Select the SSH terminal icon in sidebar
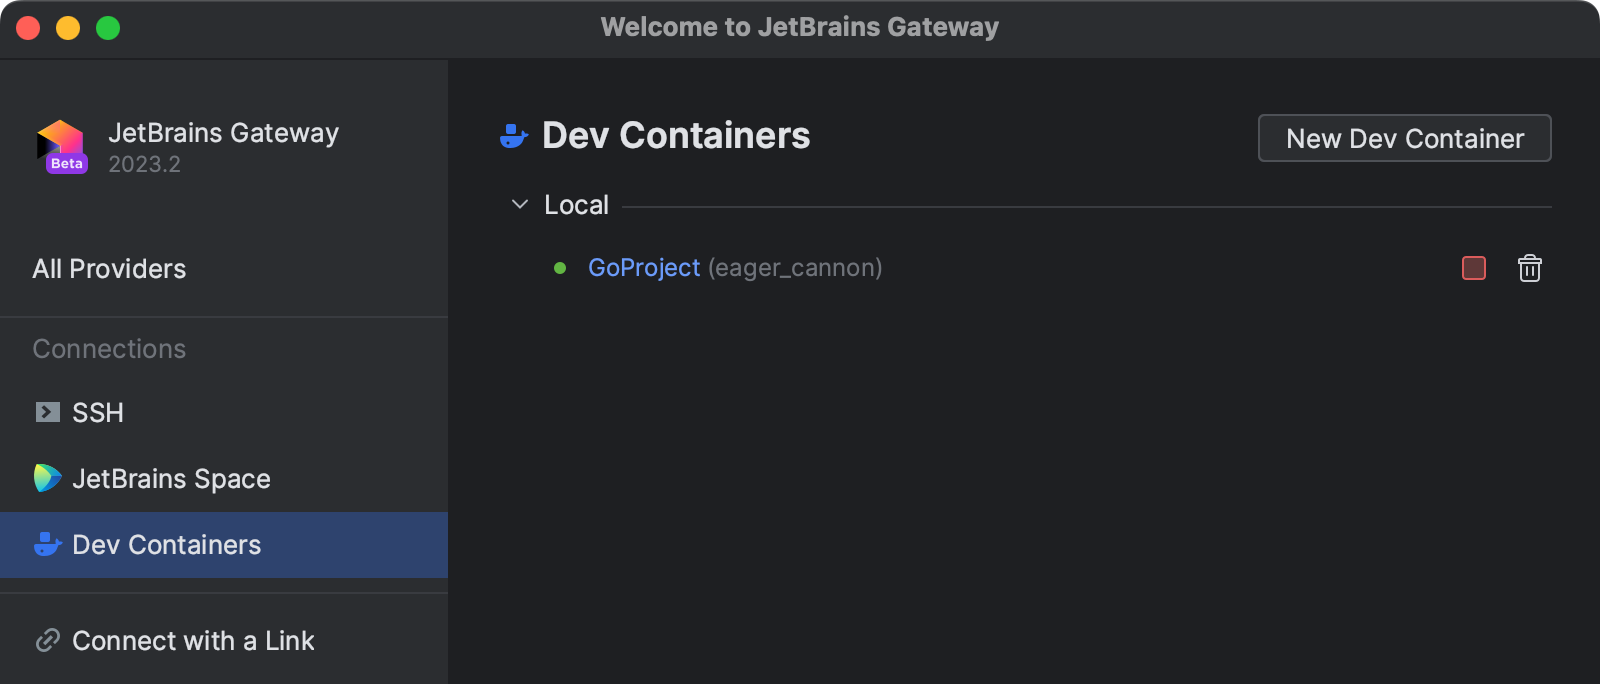1600x684 pixels. coord(45,412)
